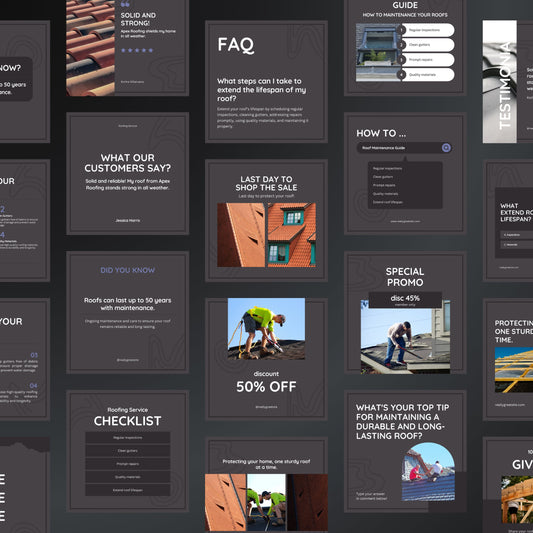Click the rightmost rating star under SOLID AND STRONG
The height and width of the screenshot is (533, 533).
click(151, 50)
